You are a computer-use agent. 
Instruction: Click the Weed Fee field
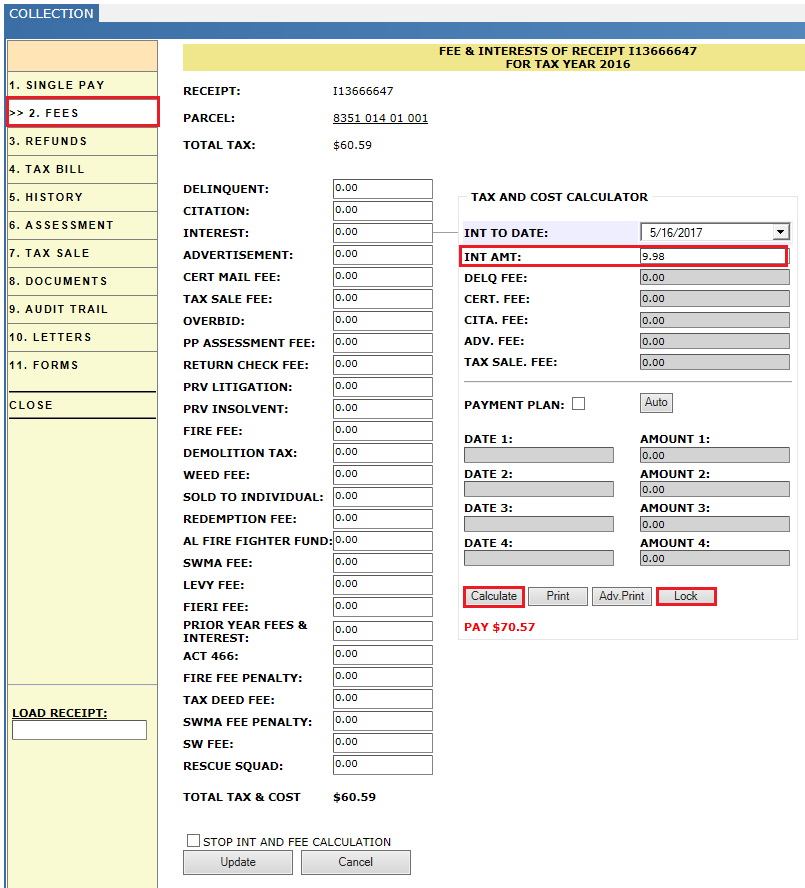coord(382,475)
